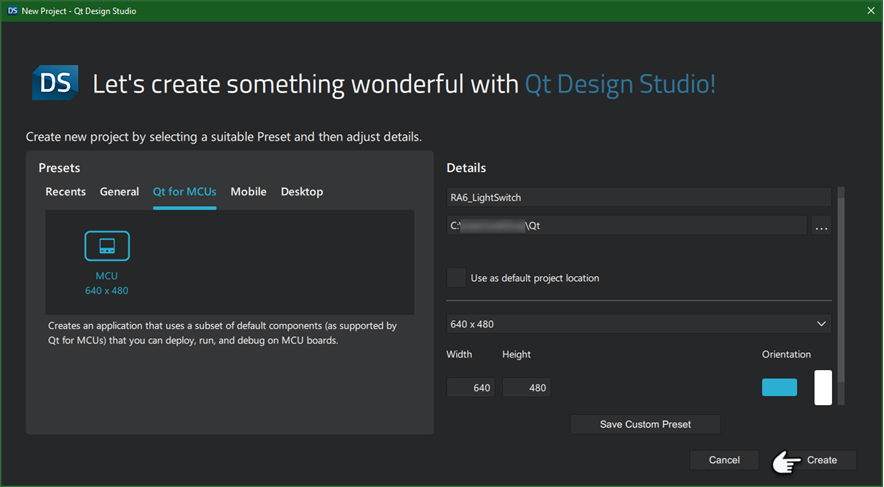This screenshot has height=487, width=884.
Task: Click Save Custom Preset button
Action: pos(645,424)
